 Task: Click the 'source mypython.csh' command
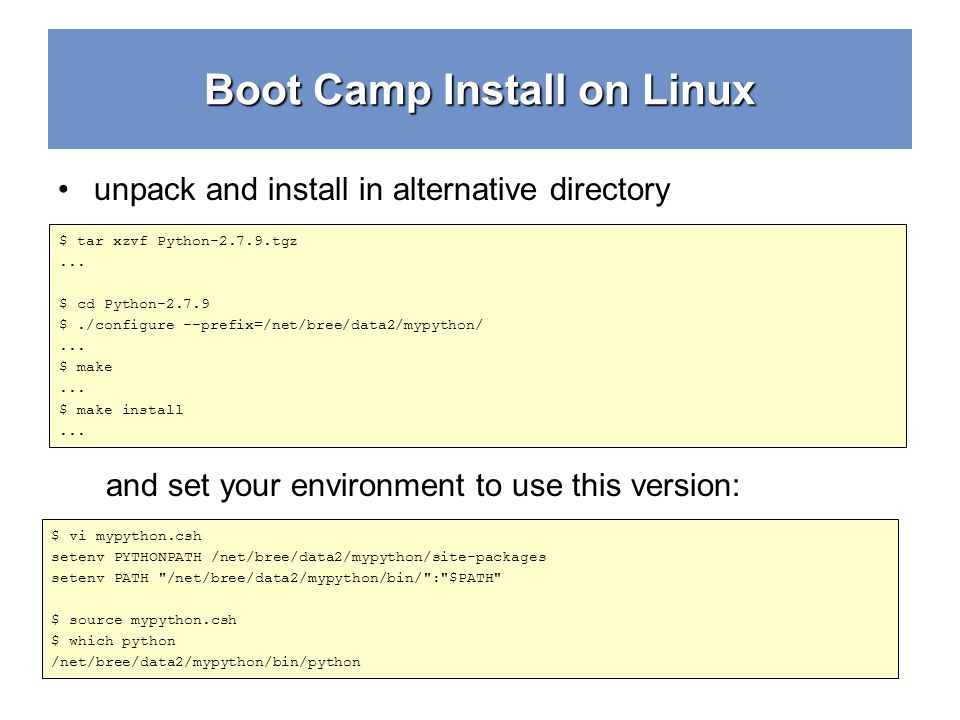(x=144, y=620)
